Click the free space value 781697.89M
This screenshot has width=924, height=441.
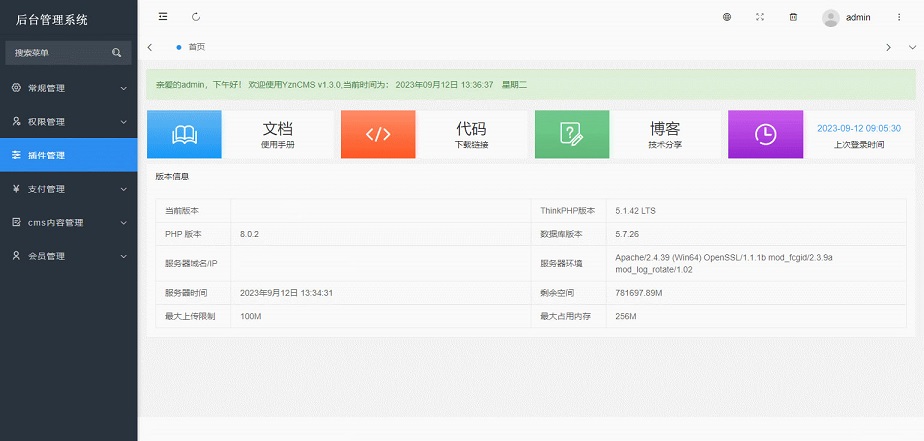pyautogui.click(x=639, y=293)
